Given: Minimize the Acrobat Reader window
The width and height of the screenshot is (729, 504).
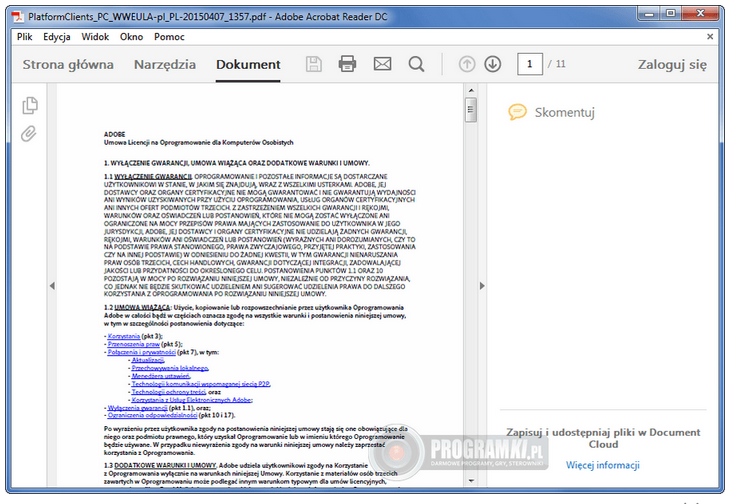Looking at the screenshot, I should [x=649, y=13].
